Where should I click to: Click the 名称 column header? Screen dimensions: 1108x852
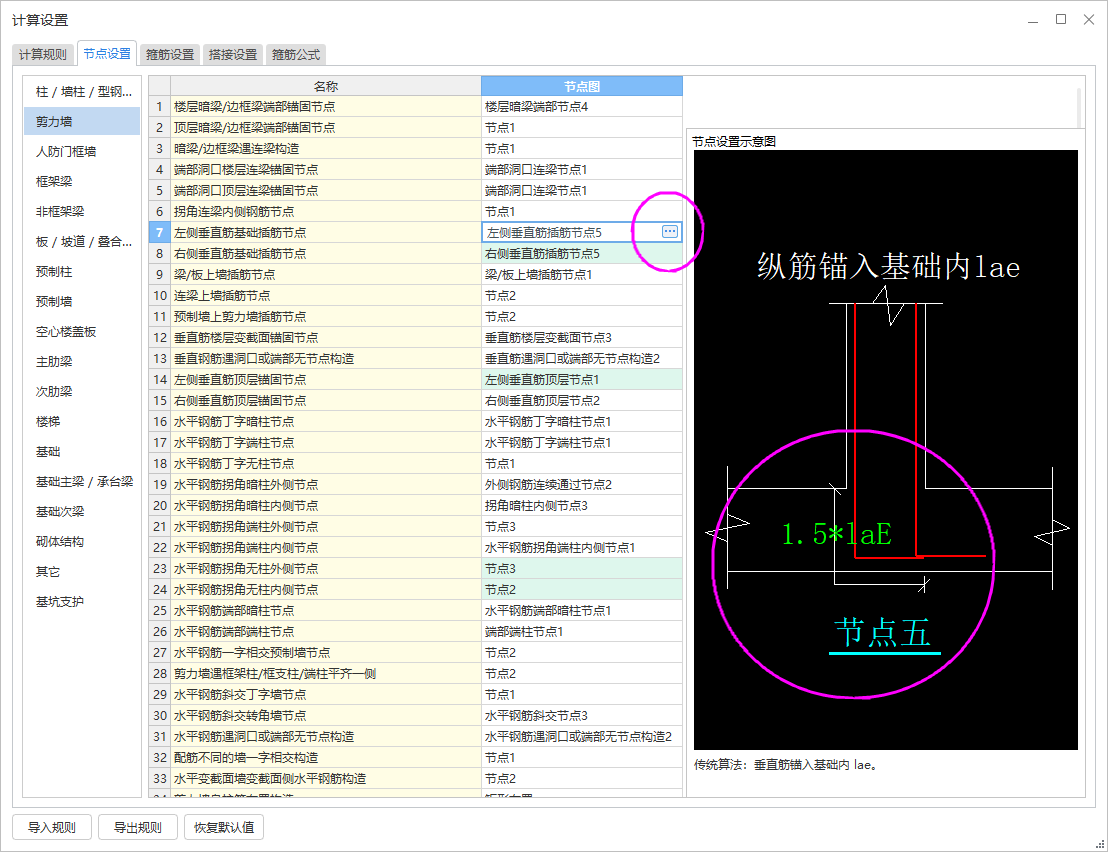pos(326,86)
